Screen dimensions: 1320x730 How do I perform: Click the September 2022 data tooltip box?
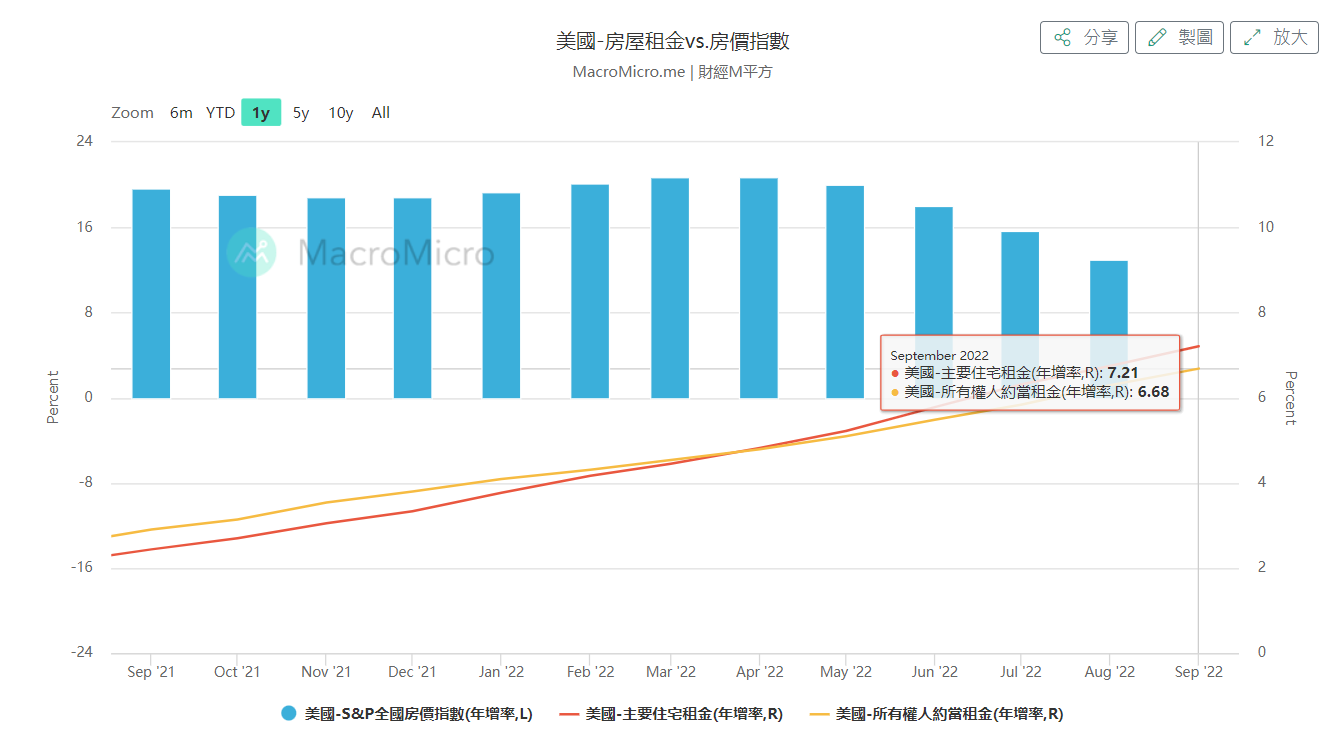1030,370
